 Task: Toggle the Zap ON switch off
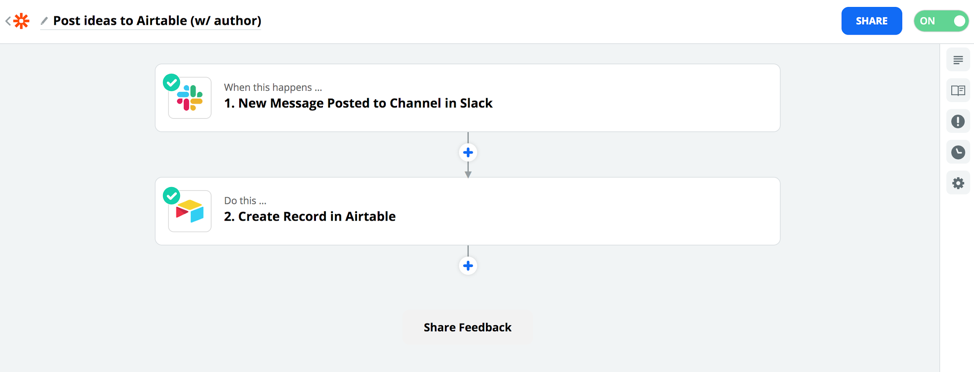(x=940, y=21)
